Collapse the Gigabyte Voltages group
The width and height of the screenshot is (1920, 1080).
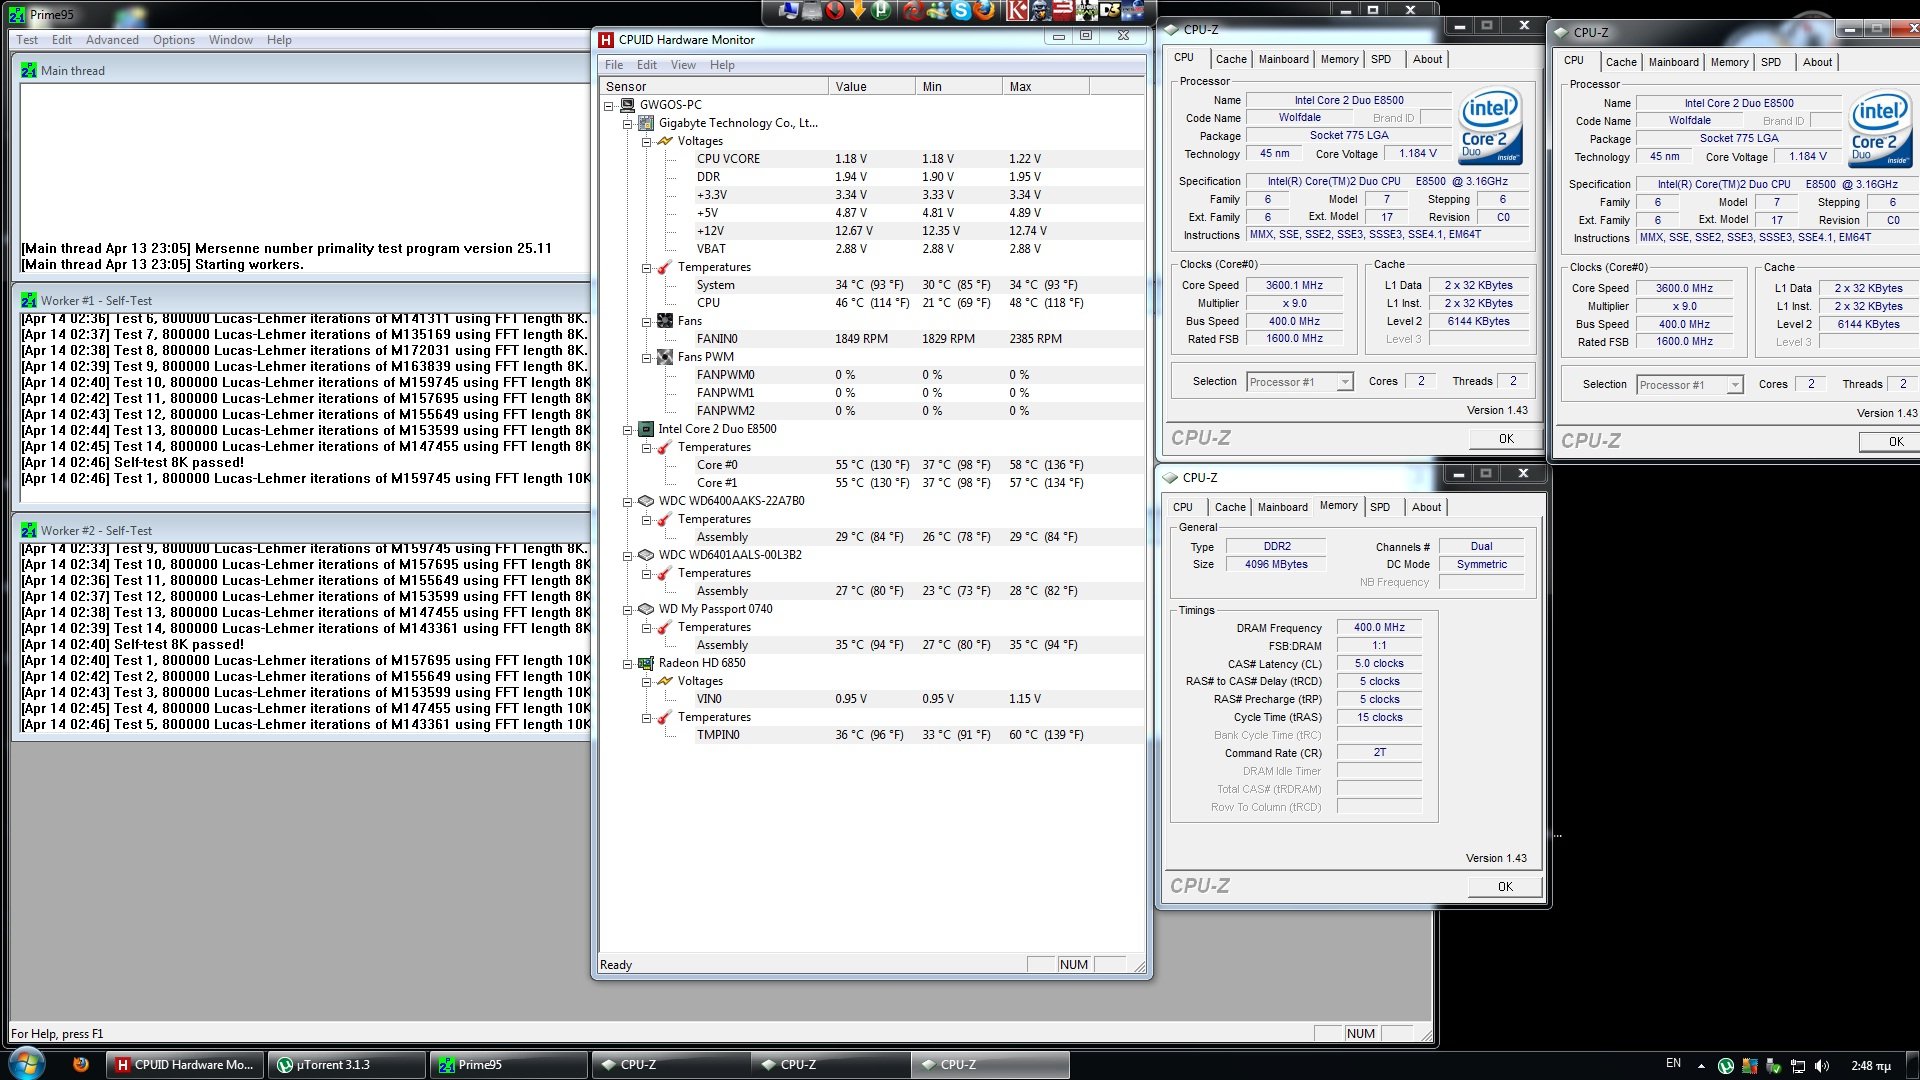point(646,142)
